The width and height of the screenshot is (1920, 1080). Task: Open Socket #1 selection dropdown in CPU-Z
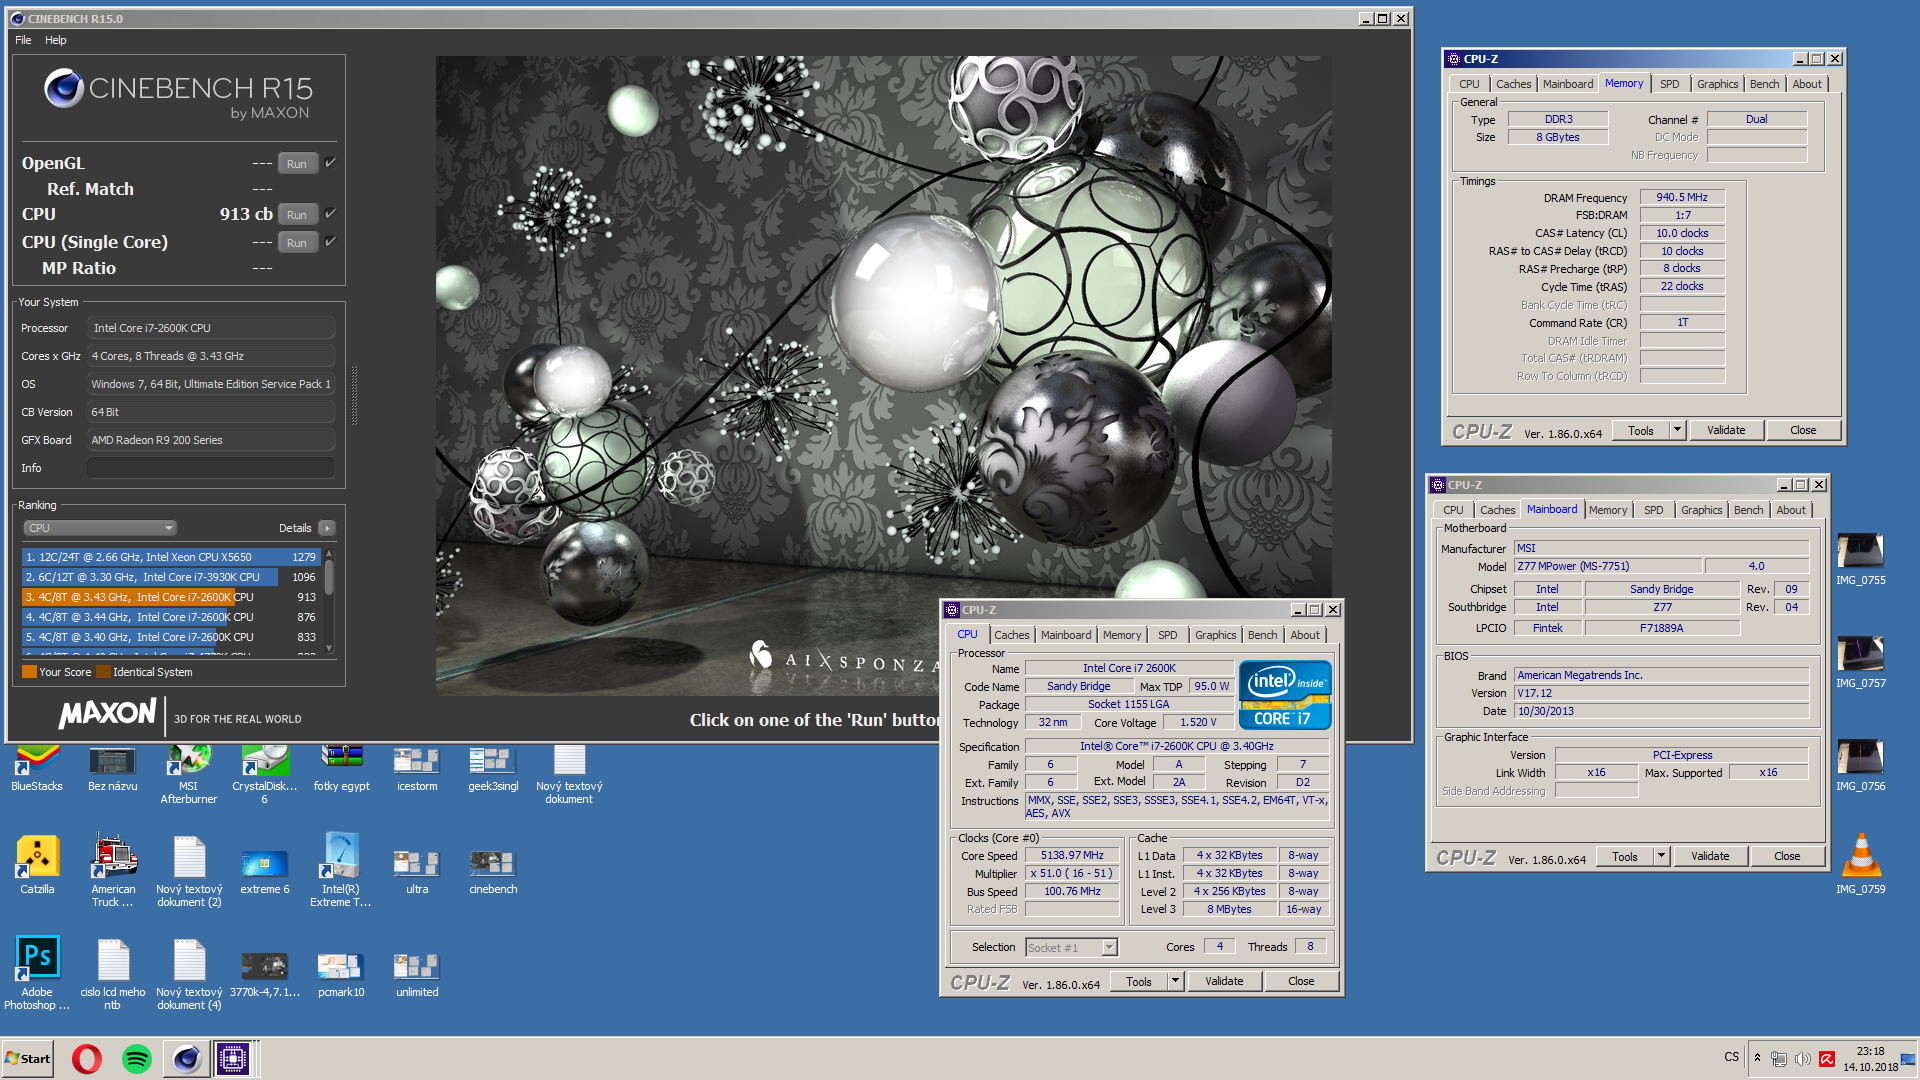(x=1071, y=947)
